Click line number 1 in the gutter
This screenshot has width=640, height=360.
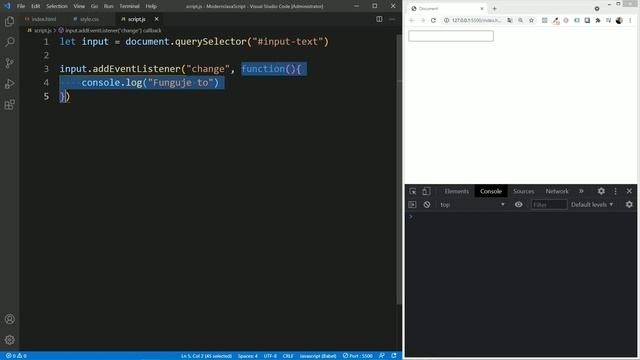point(46,42)
